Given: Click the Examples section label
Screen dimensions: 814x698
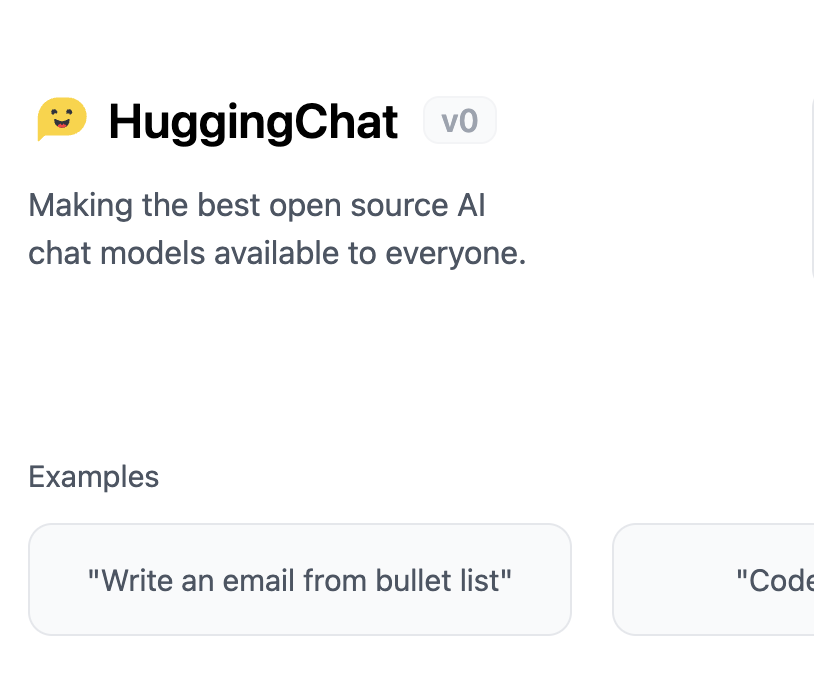Looking at the screenshot, I should click(93, 476).
